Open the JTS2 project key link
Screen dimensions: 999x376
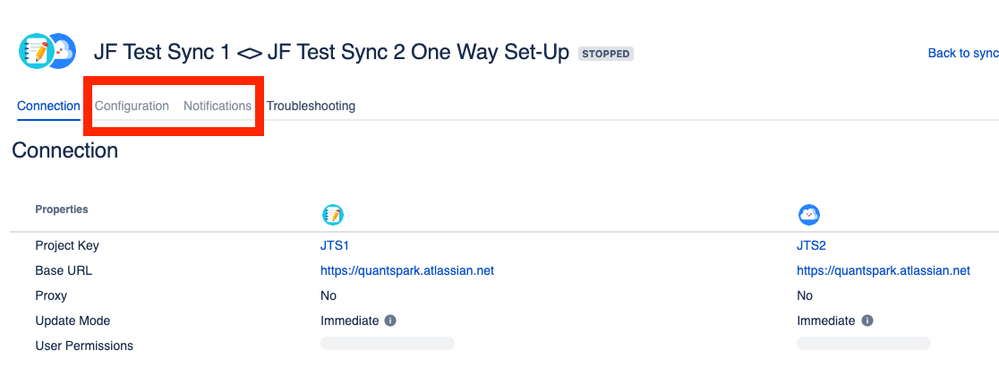point(811,246)
